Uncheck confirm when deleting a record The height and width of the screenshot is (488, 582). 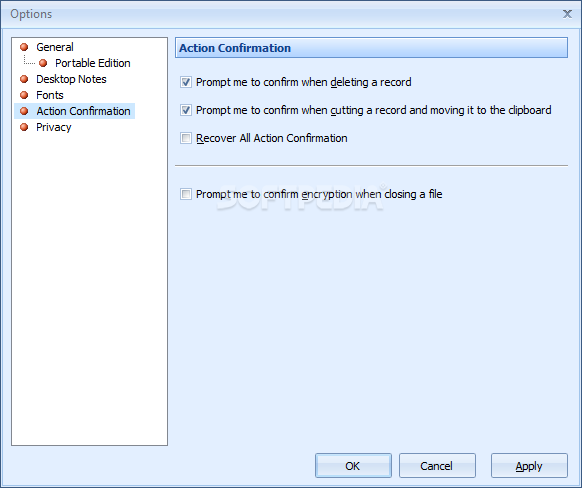pyautogui.click(x=186, y=82)
